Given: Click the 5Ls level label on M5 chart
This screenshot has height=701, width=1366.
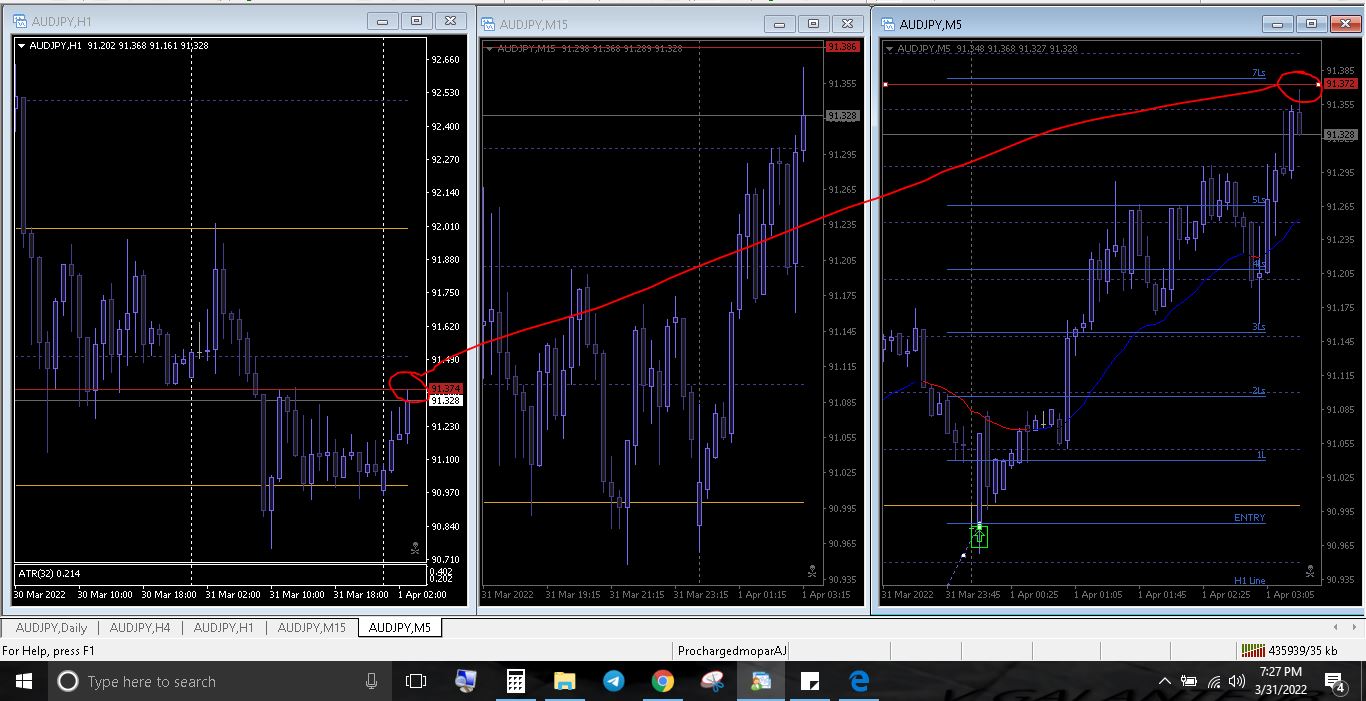Looking at the screenshot, I should coord(1258,200).
